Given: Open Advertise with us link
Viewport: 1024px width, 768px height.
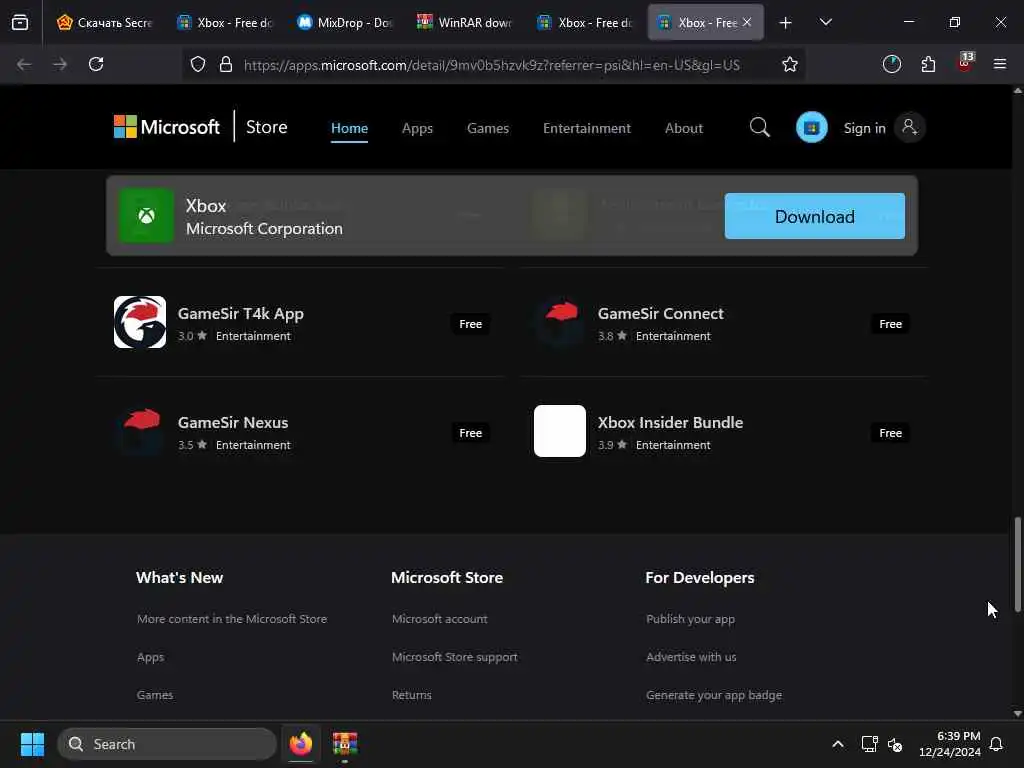Looking at the screenshot, I should pyautogui.click(x=691, y=657).
